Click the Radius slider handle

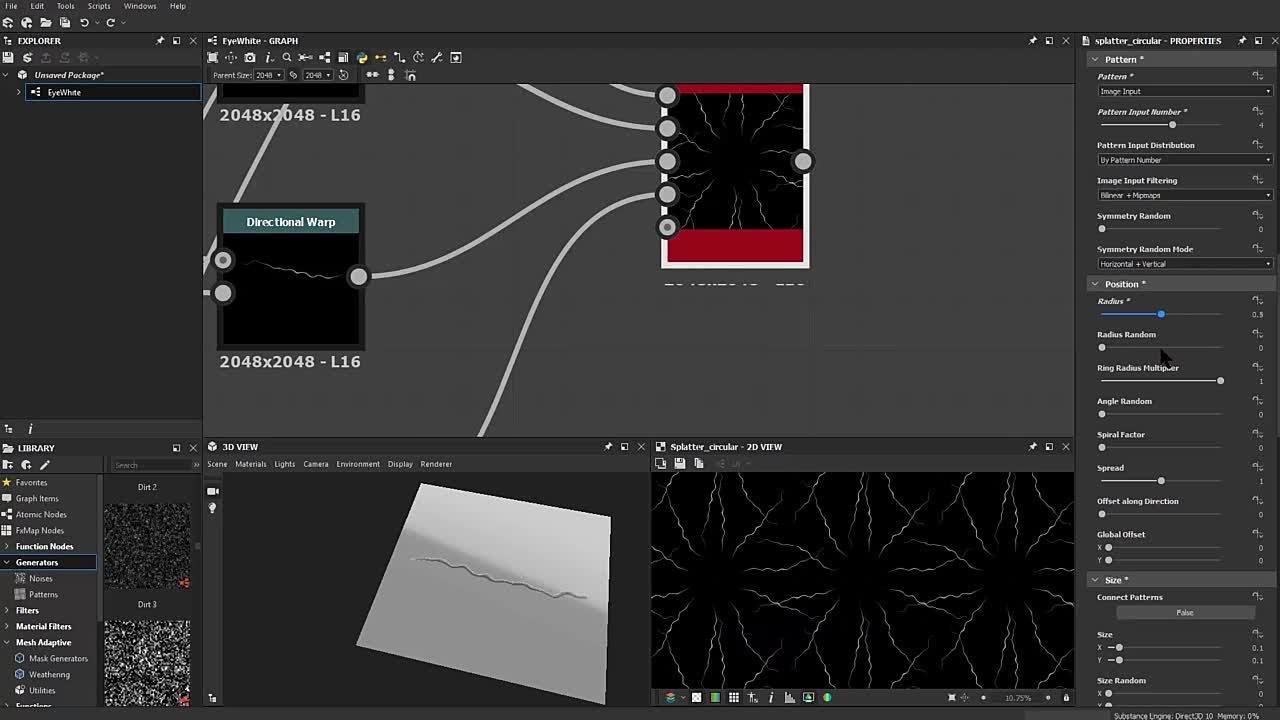click(x=1161, y=314)
